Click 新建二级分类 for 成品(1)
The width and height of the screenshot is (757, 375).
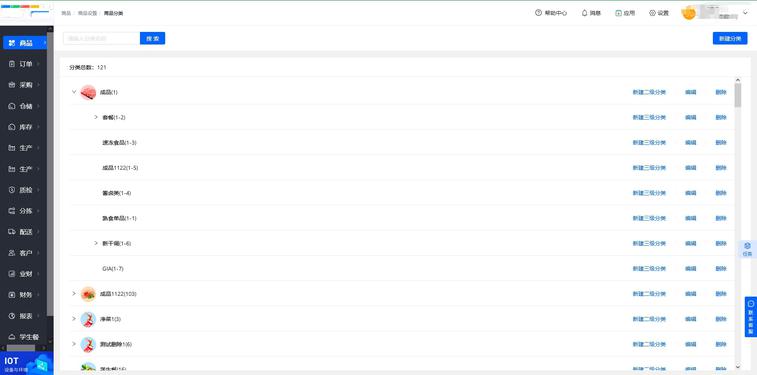(649, 92)
